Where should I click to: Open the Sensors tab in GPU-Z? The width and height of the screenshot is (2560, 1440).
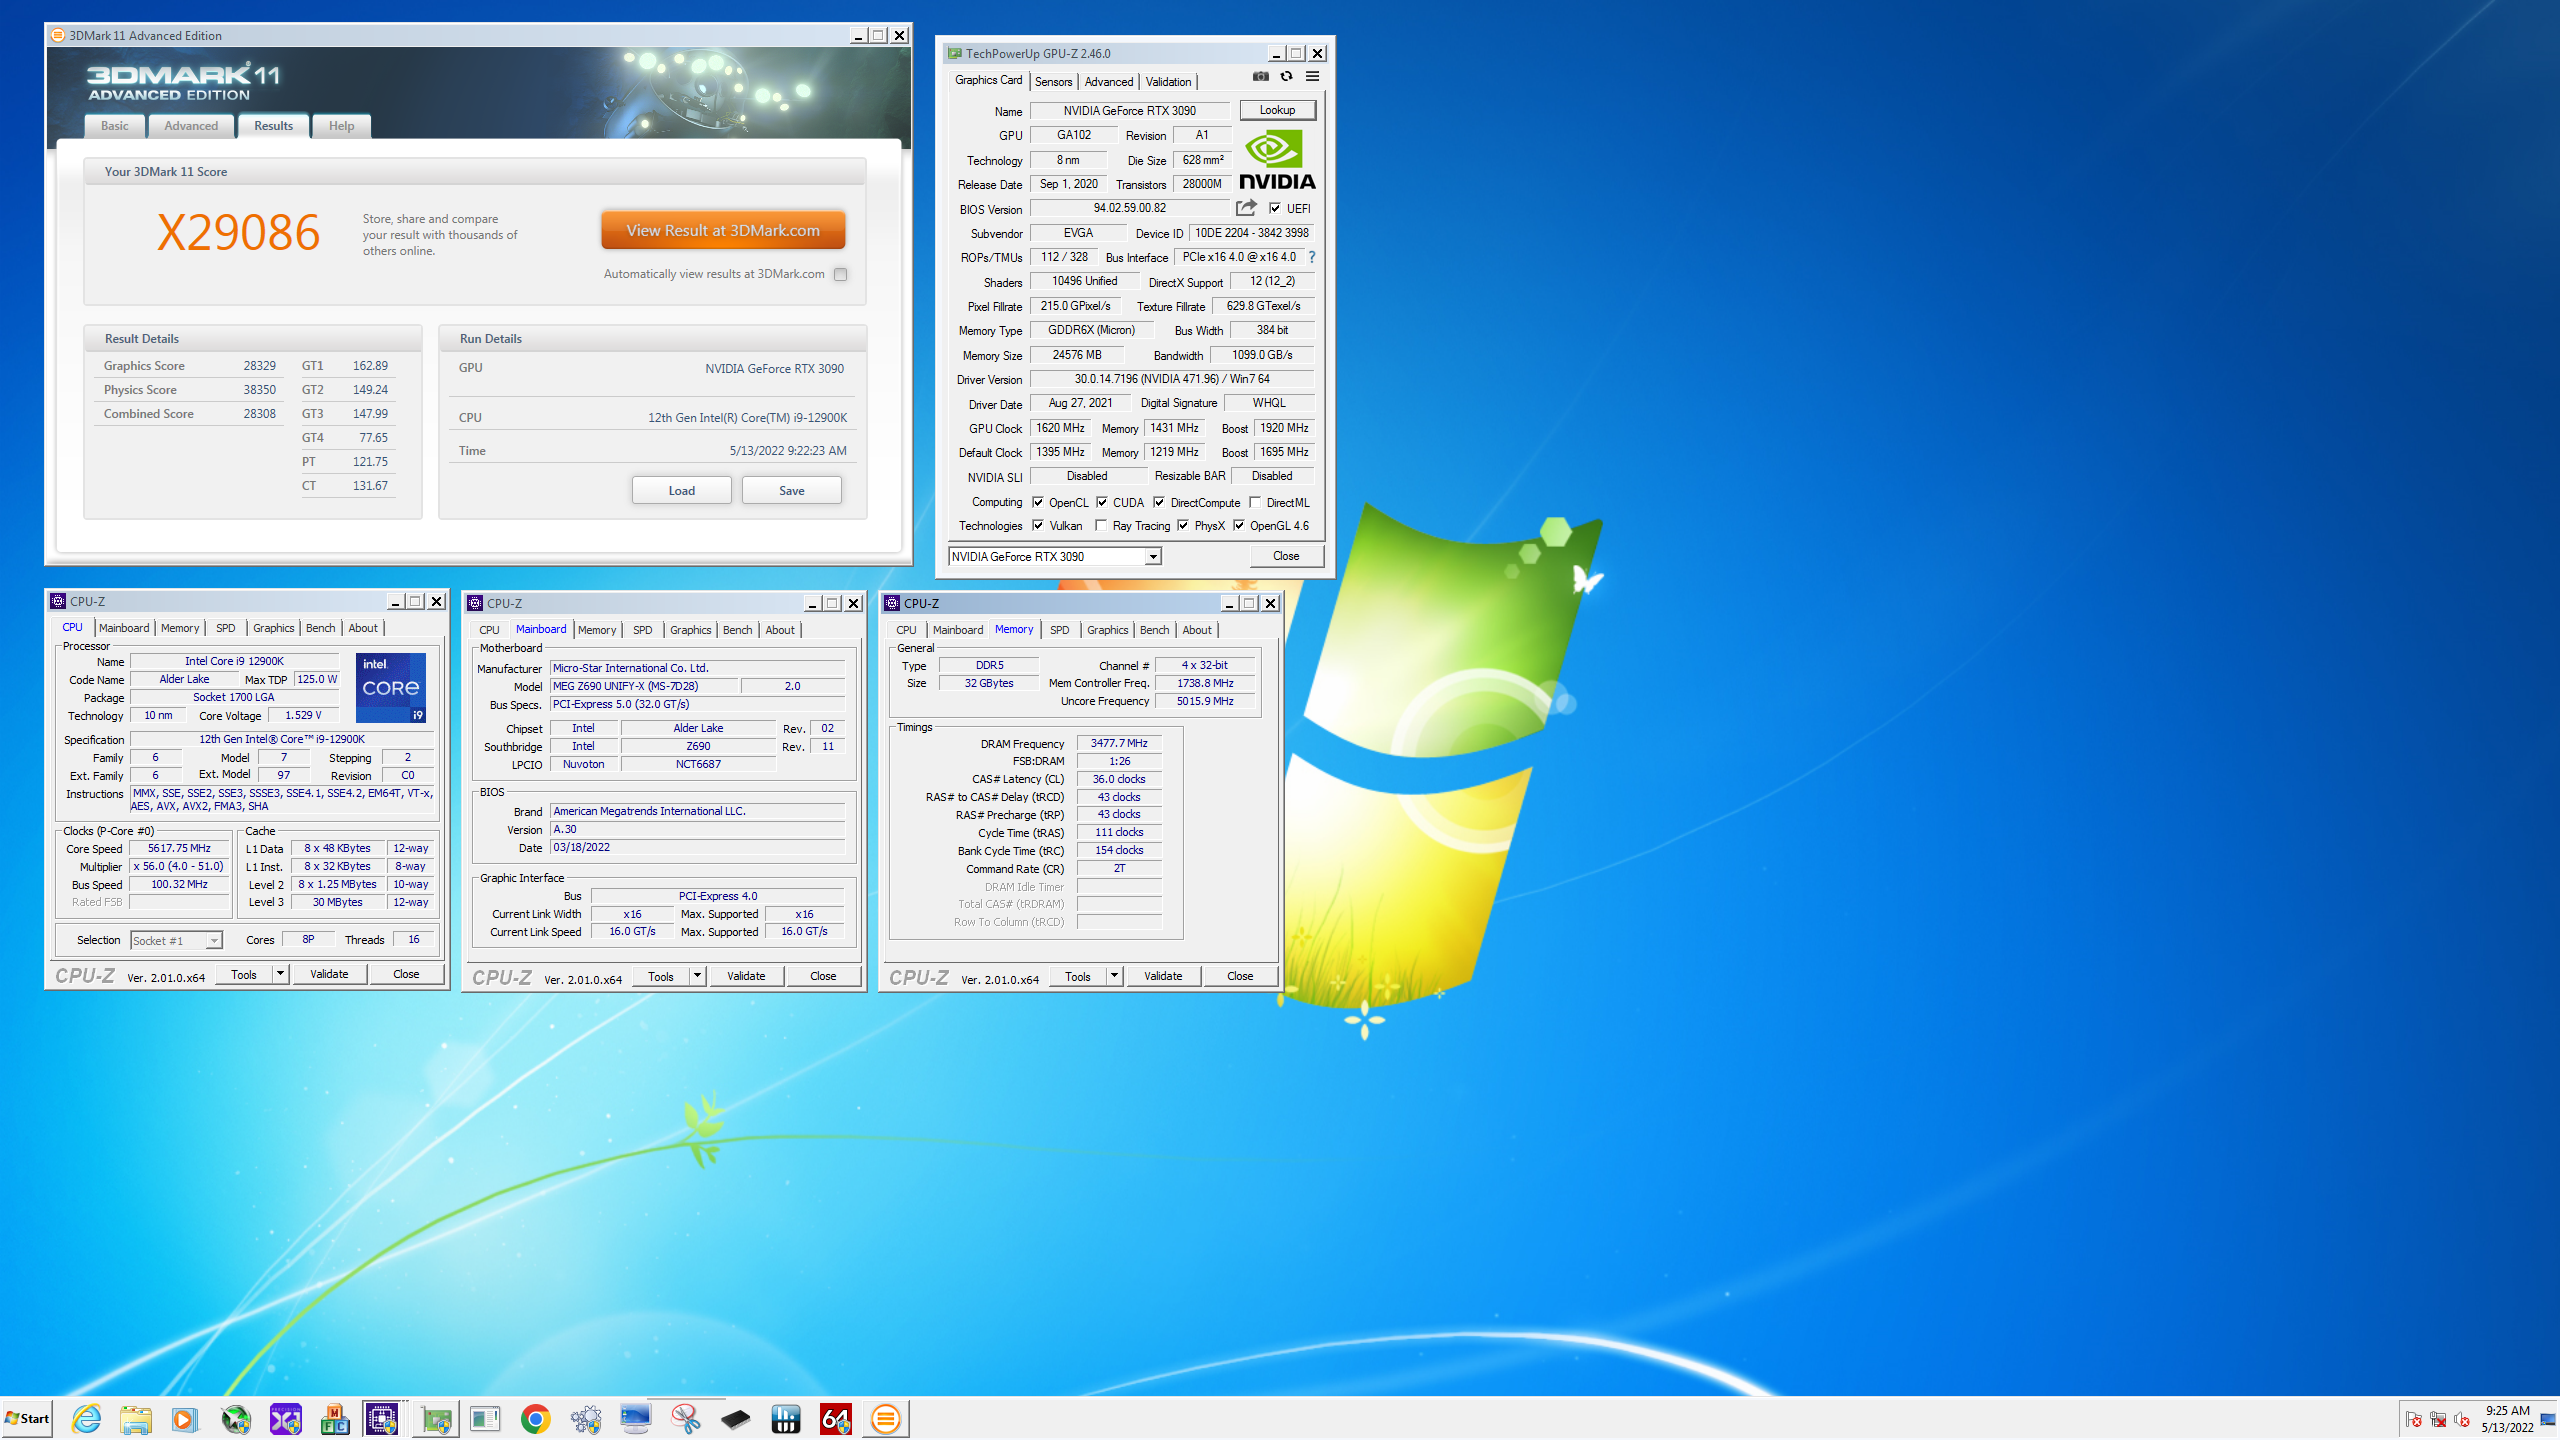(1053, 82)
